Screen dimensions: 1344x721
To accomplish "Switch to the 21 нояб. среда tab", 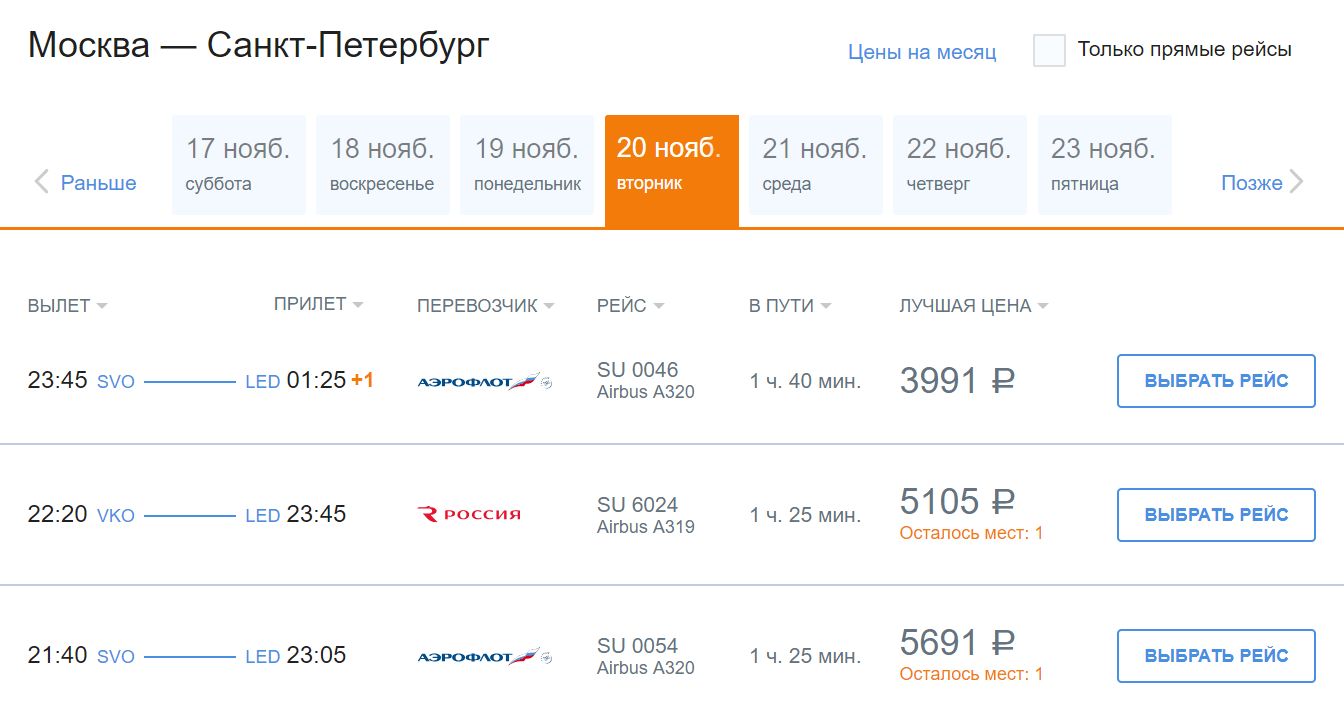I will click(x=815, y=165).
